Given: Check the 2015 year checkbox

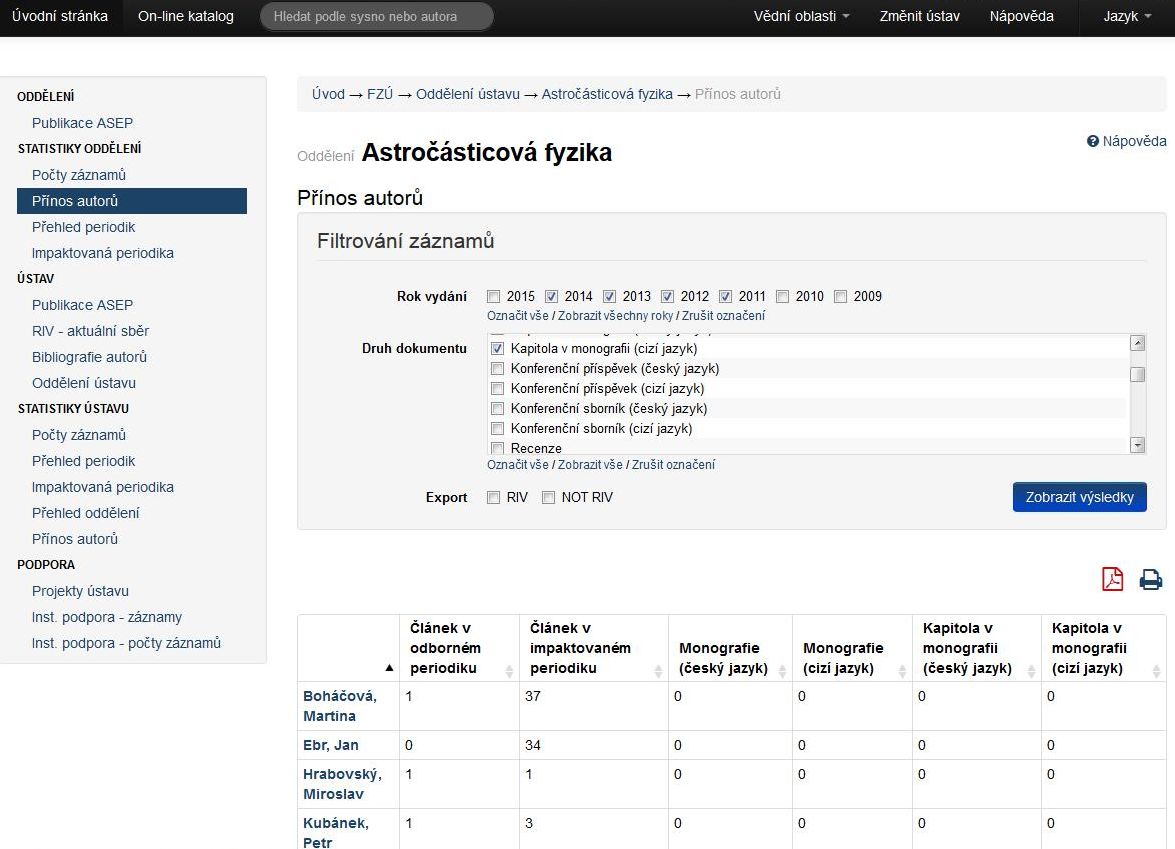Looking at the screenshot, I should 493,297.
